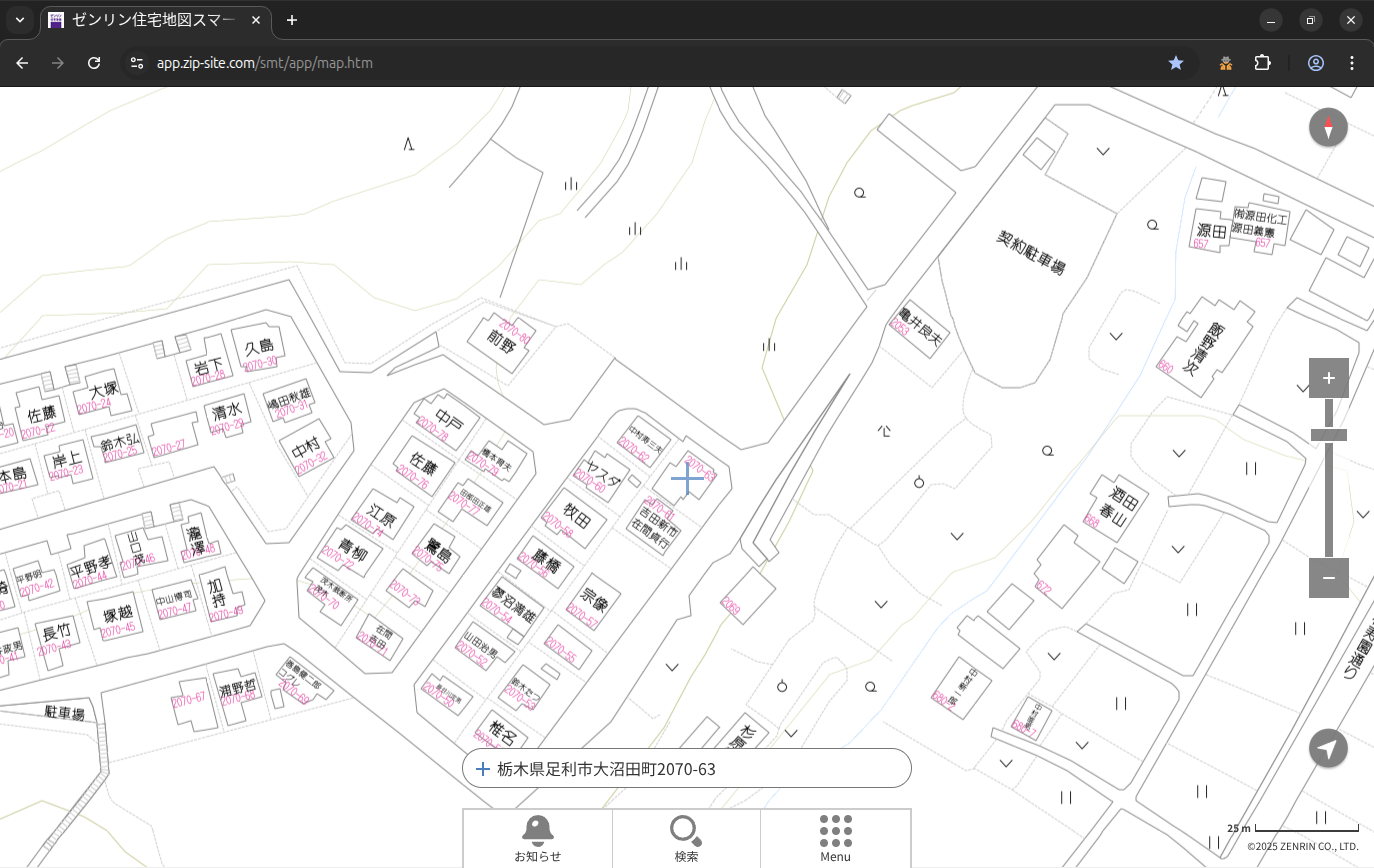Click the current location arrow icon
Screen dimensions: 1374x868
tap(1328, 749)
